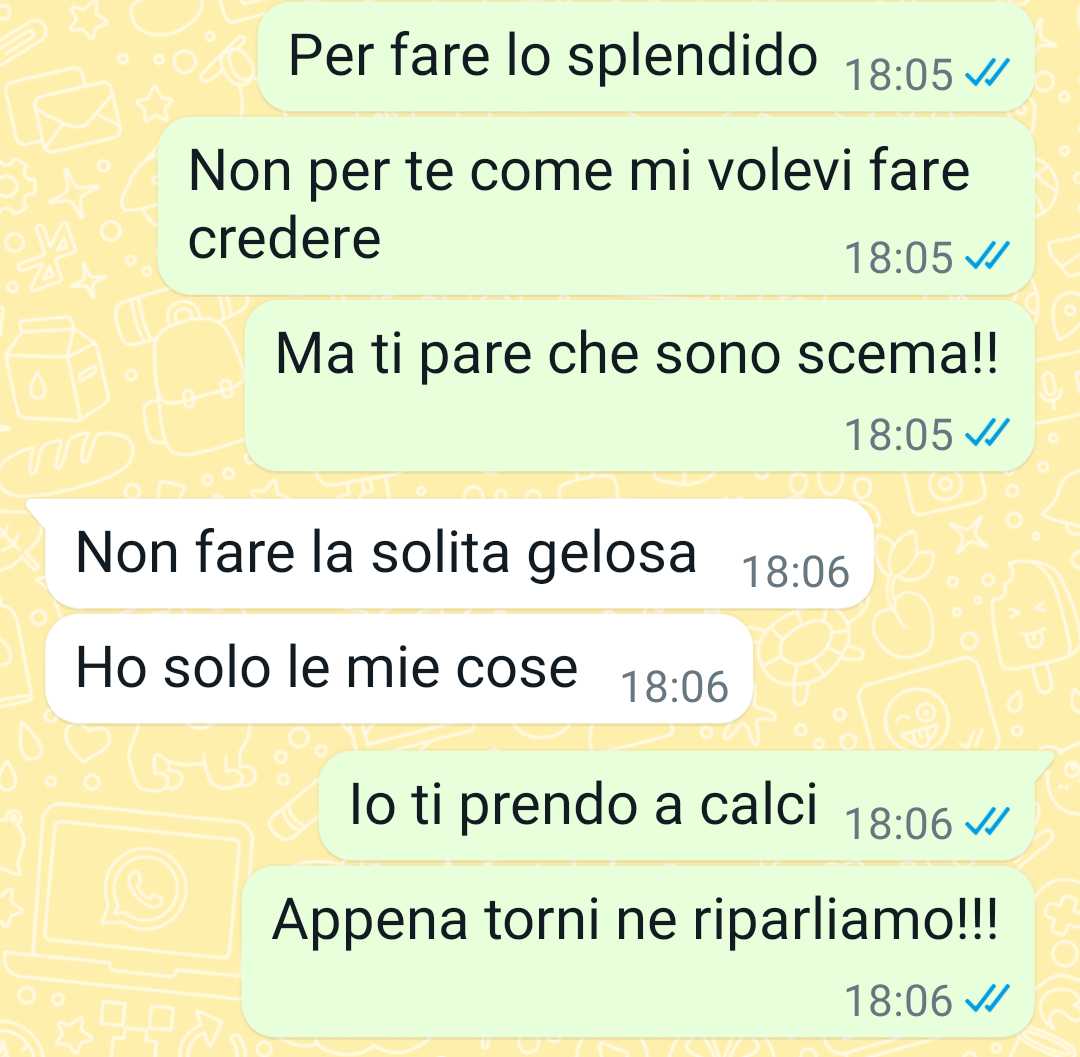Select the "Non per te come mi volevi fare credere" message

pos(596,206)
